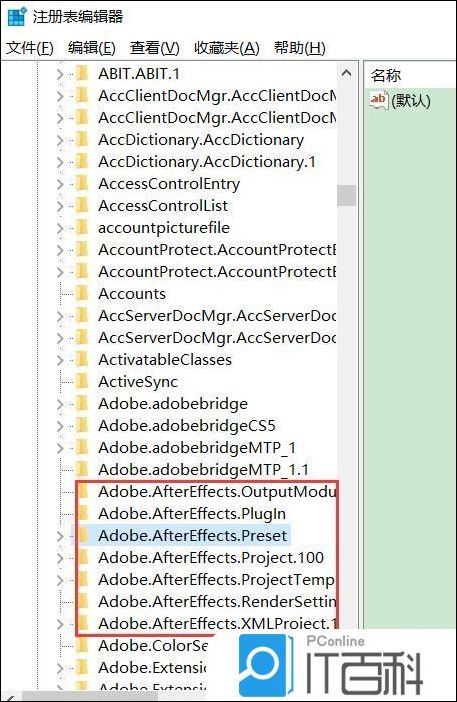Screen dimensions: 457x702
Task: Expand the AccessControlEntry key
Action: pyautogui.click(x=60, y=184)
